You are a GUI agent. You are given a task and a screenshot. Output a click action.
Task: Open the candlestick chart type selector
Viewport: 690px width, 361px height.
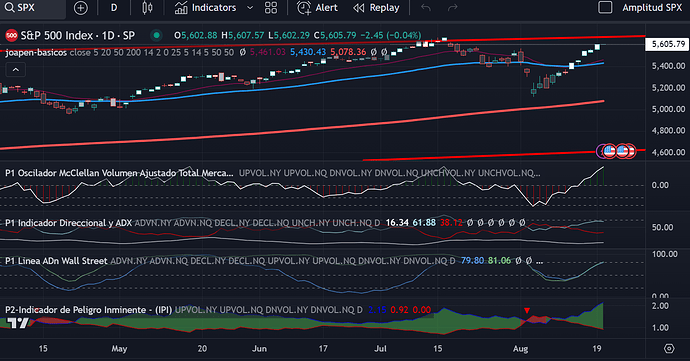point(147,8)
